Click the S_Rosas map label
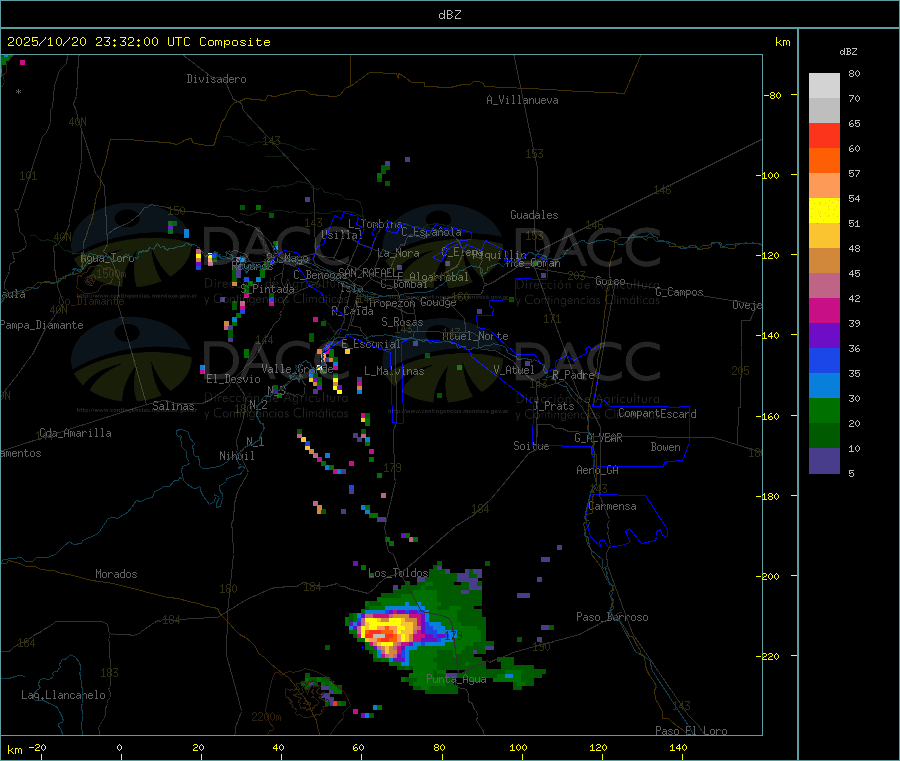900x761 pixels. (402, 322)
